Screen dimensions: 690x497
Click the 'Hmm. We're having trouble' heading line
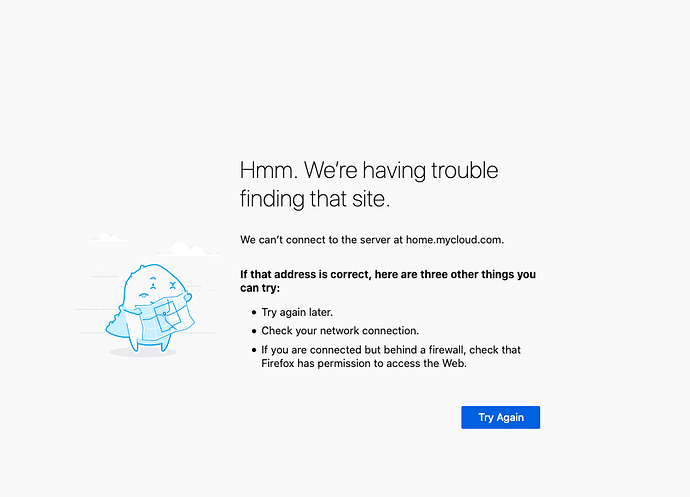pyautogui.click(x=369, y=170)
